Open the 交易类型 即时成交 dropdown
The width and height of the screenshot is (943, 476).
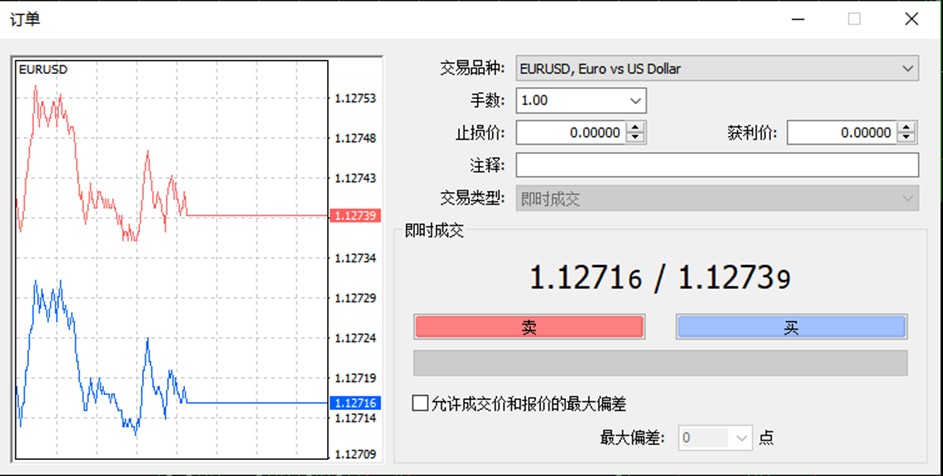(716, 198)
